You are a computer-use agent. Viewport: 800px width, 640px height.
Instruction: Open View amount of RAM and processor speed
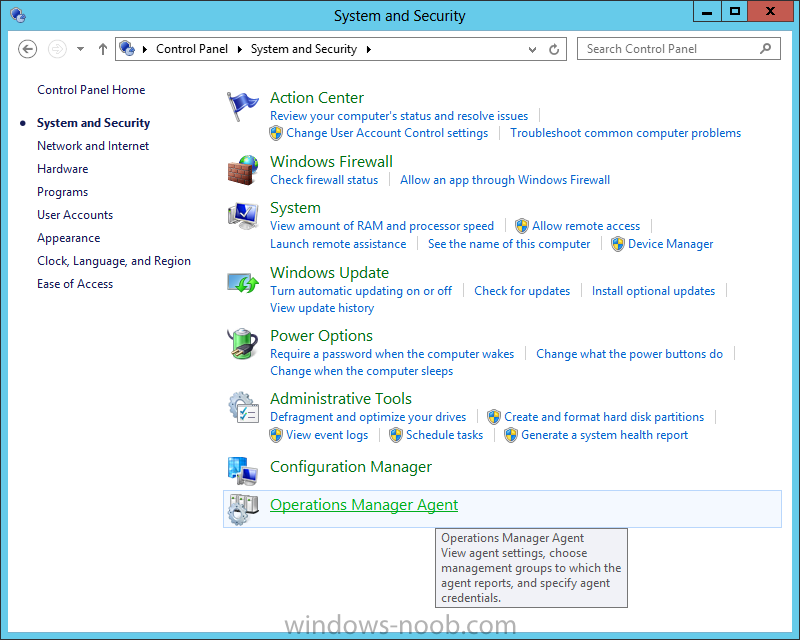(x=382, y=226)
